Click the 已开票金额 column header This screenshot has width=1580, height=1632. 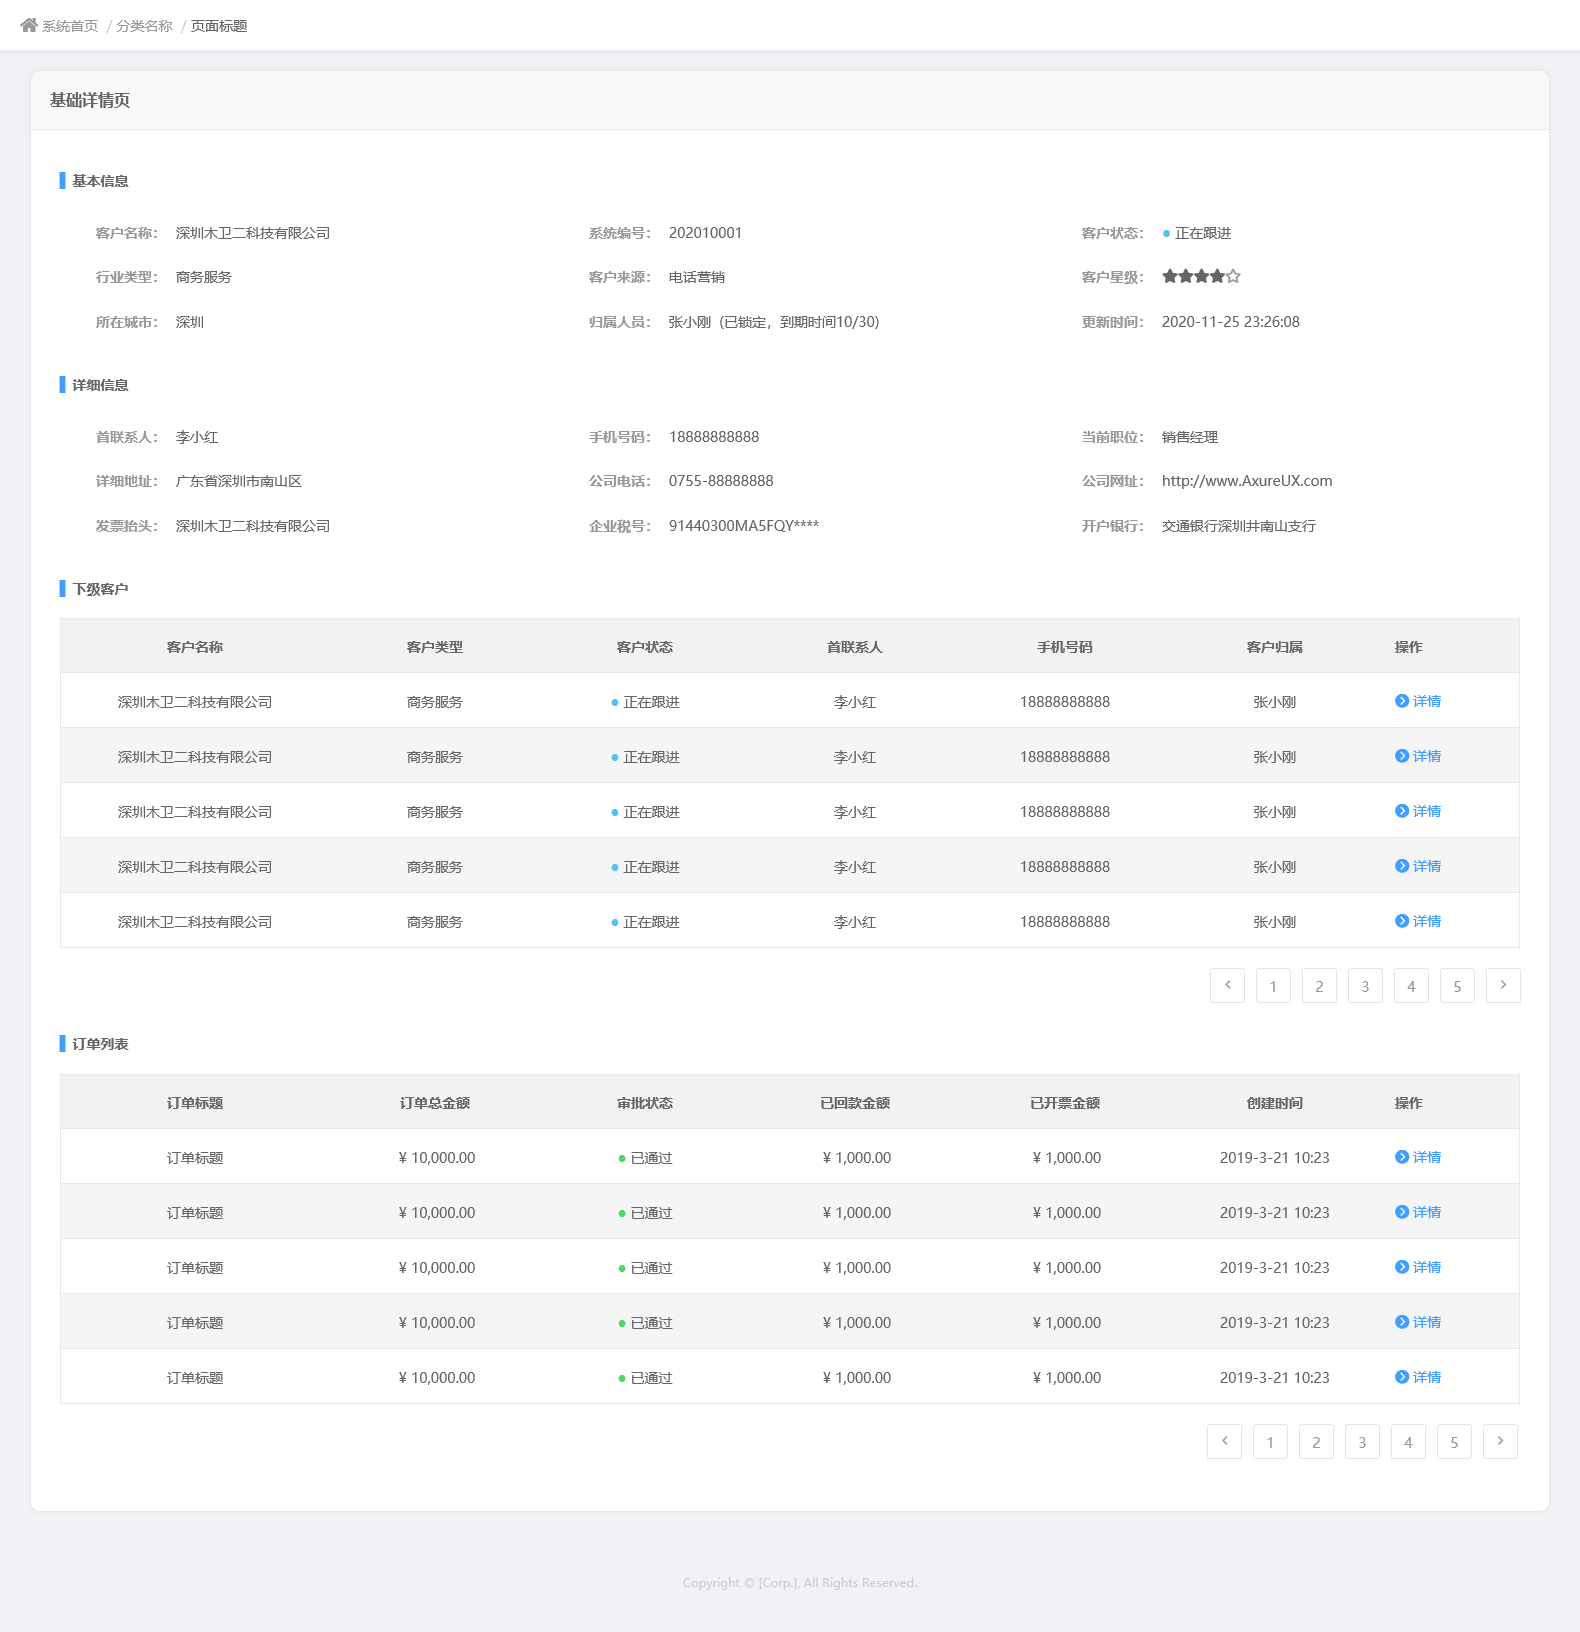tap(1065, 1103)
